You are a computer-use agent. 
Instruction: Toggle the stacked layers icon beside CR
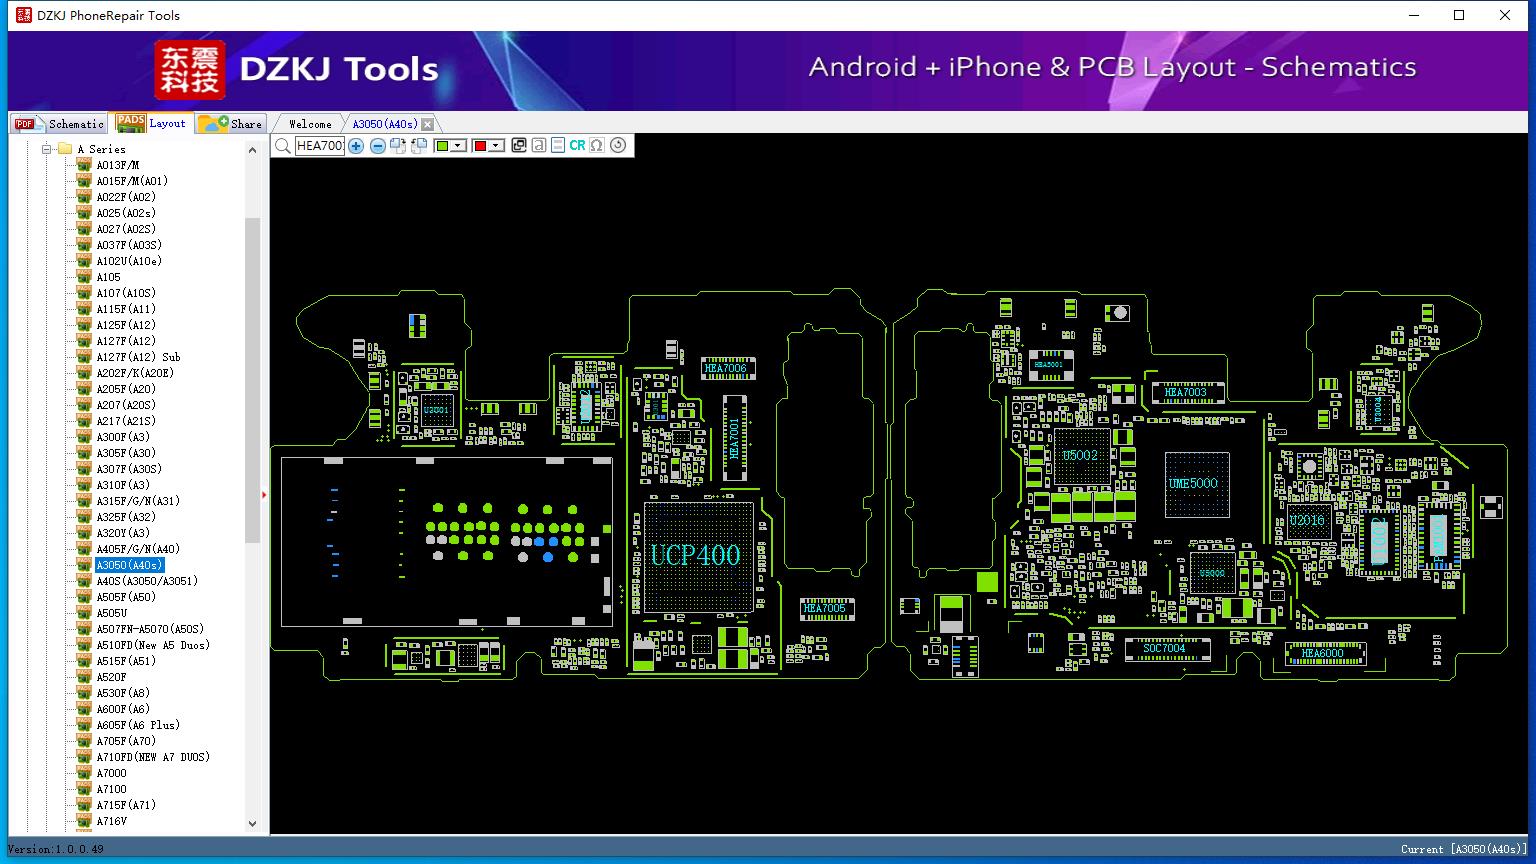click(x=558, y=146)
